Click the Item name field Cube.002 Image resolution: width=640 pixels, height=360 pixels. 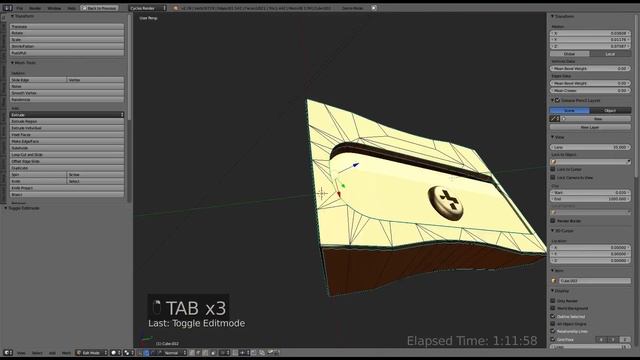[x=594, y=281]
